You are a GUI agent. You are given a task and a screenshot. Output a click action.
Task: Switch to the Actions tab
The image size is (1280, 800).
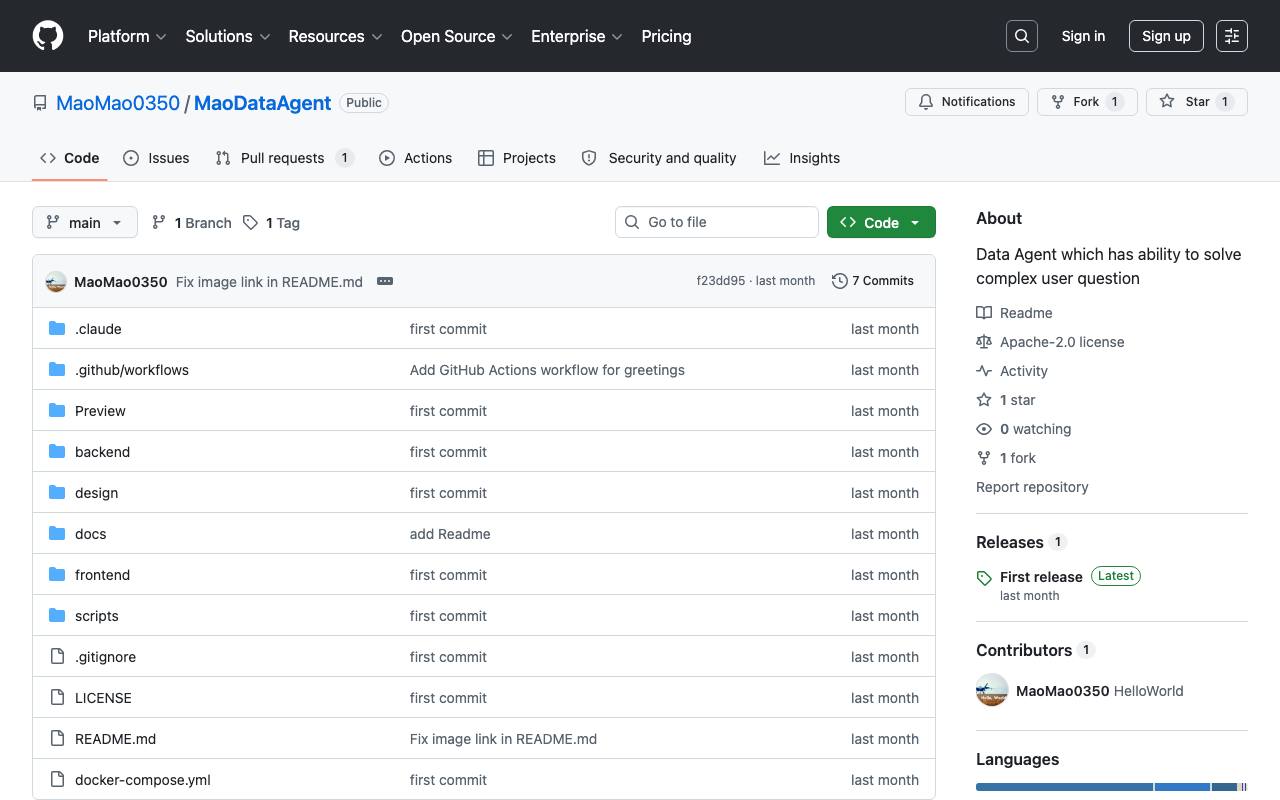[415, 158]
